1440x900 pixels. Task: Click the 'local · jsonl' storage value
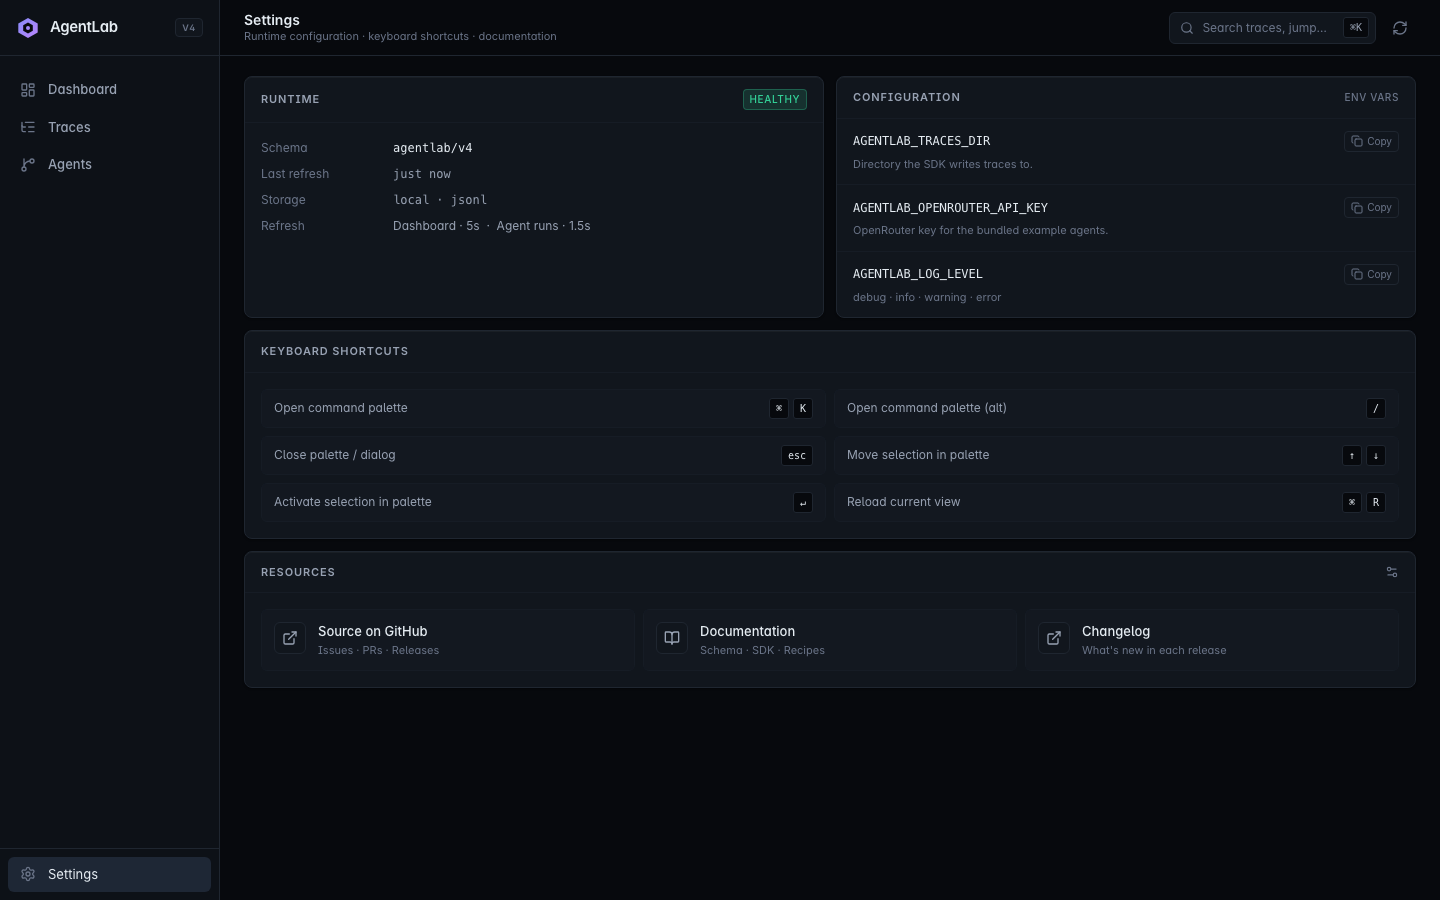coord(440,200)
